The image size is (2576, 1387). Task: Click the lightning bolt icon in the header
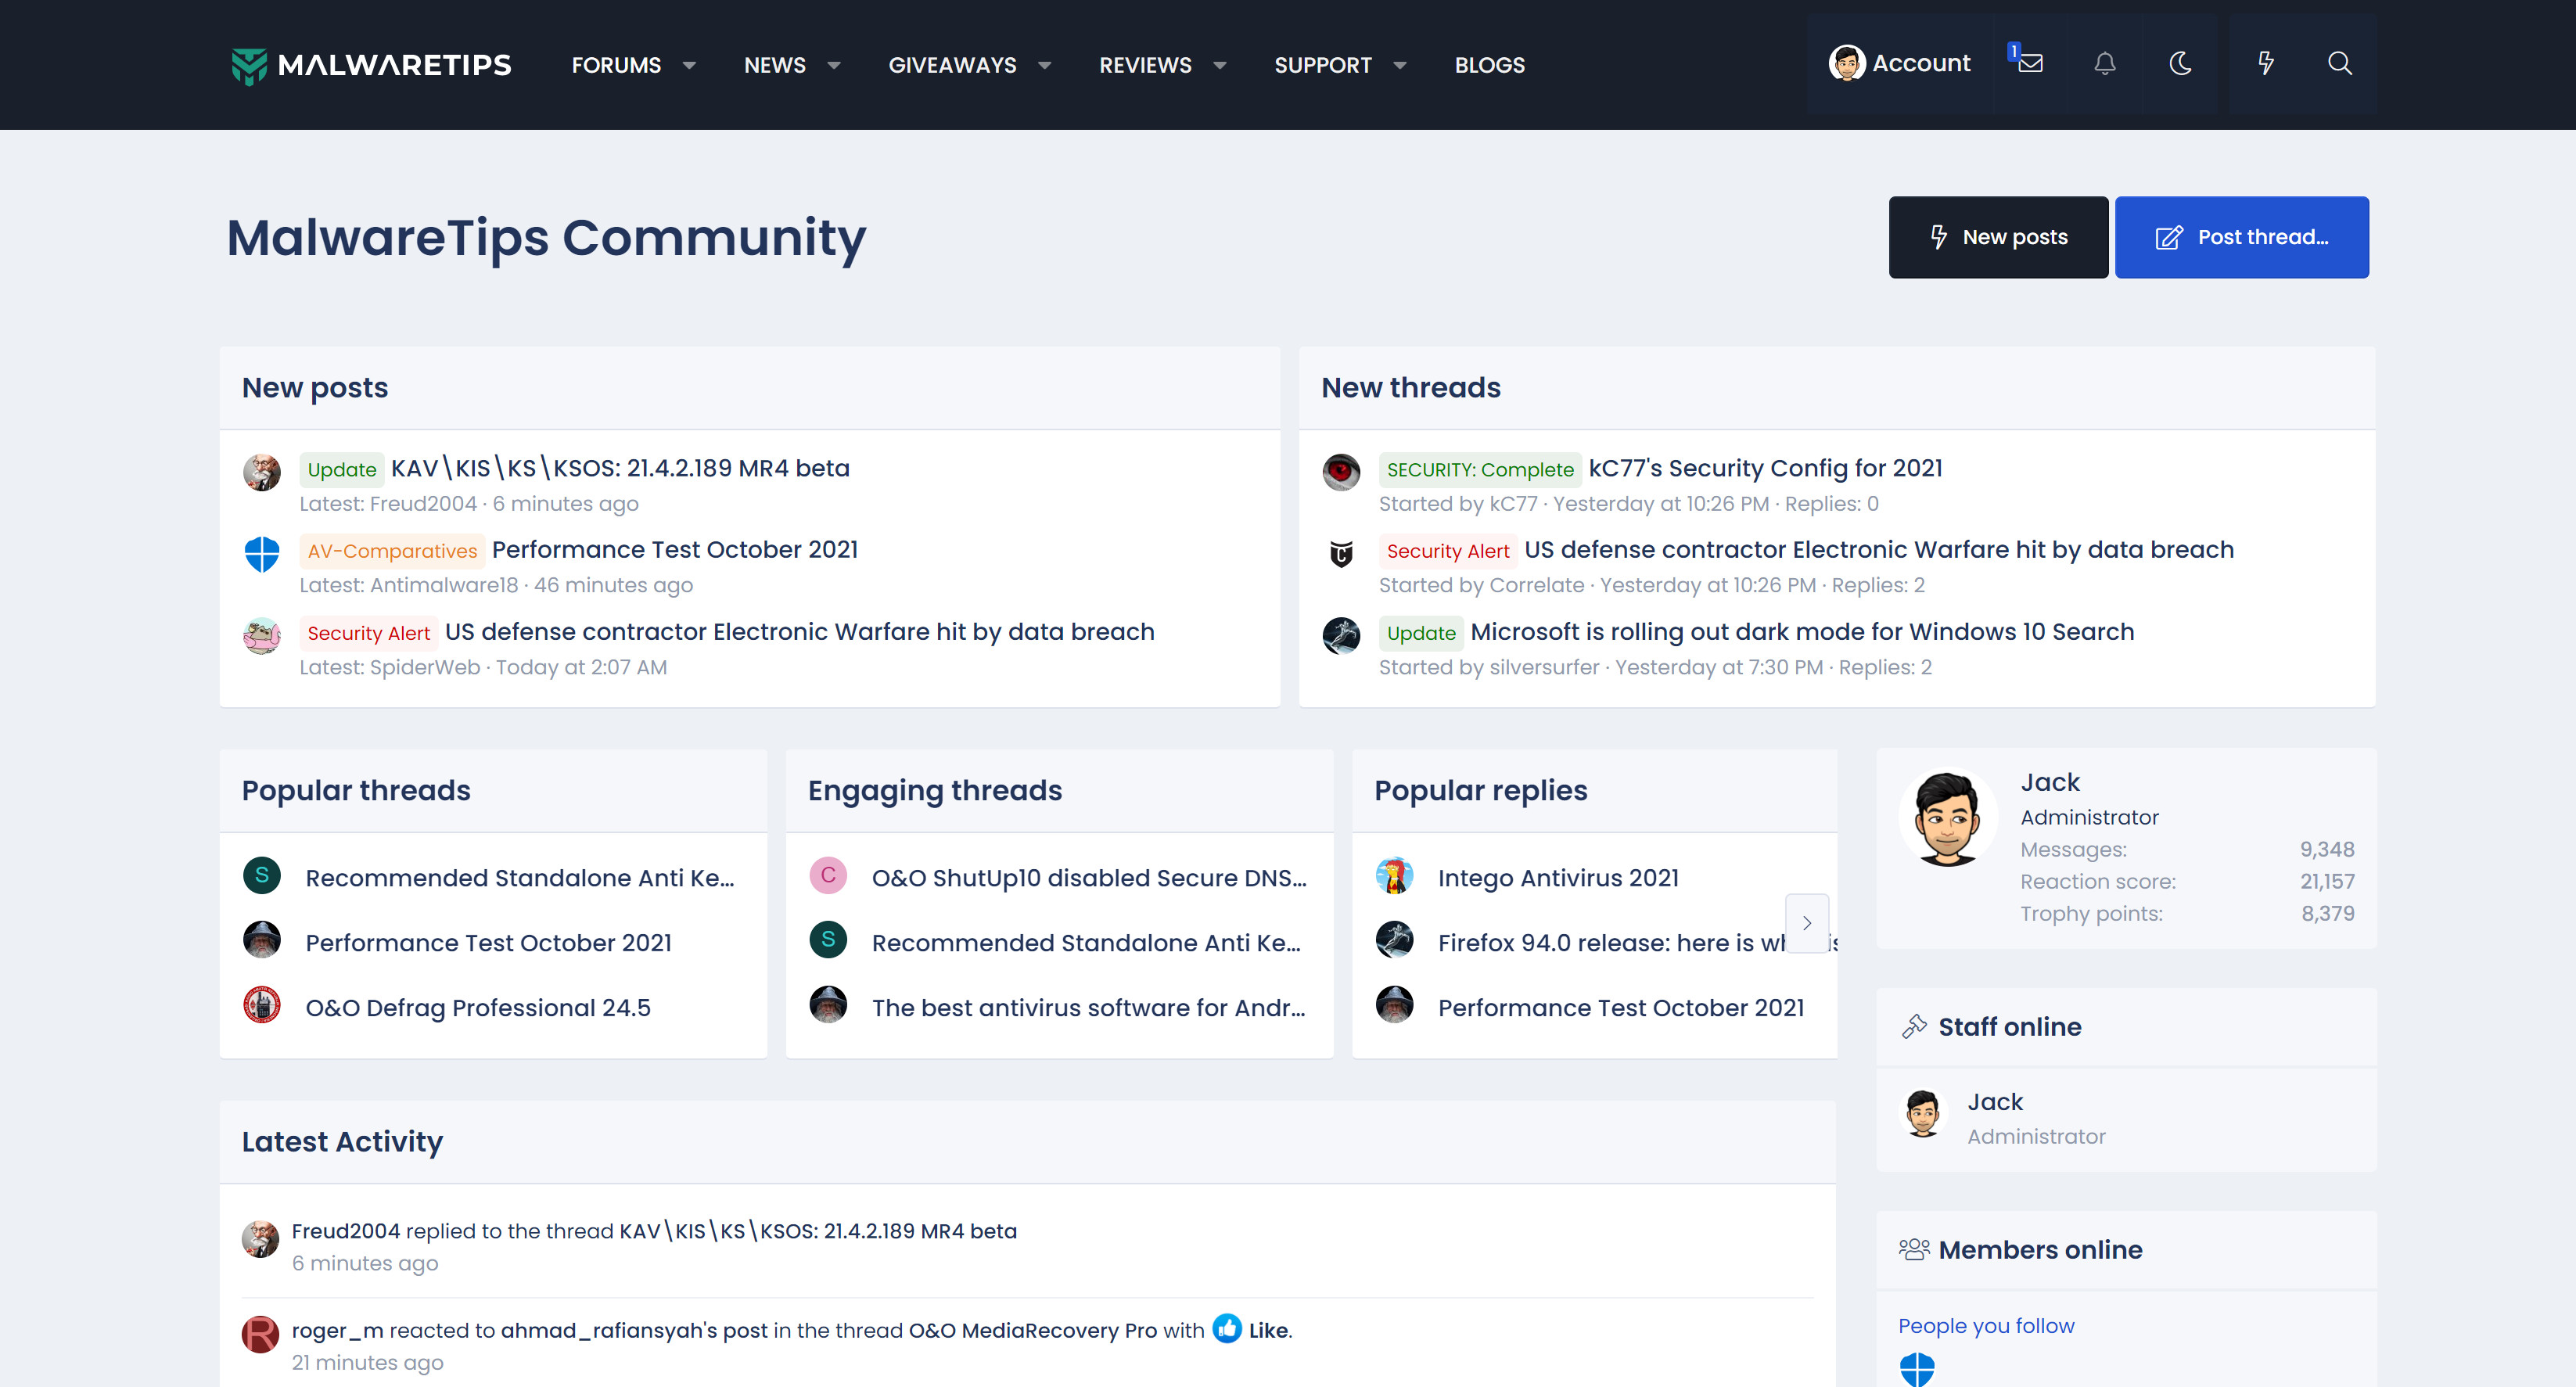tap(2265, 64)
